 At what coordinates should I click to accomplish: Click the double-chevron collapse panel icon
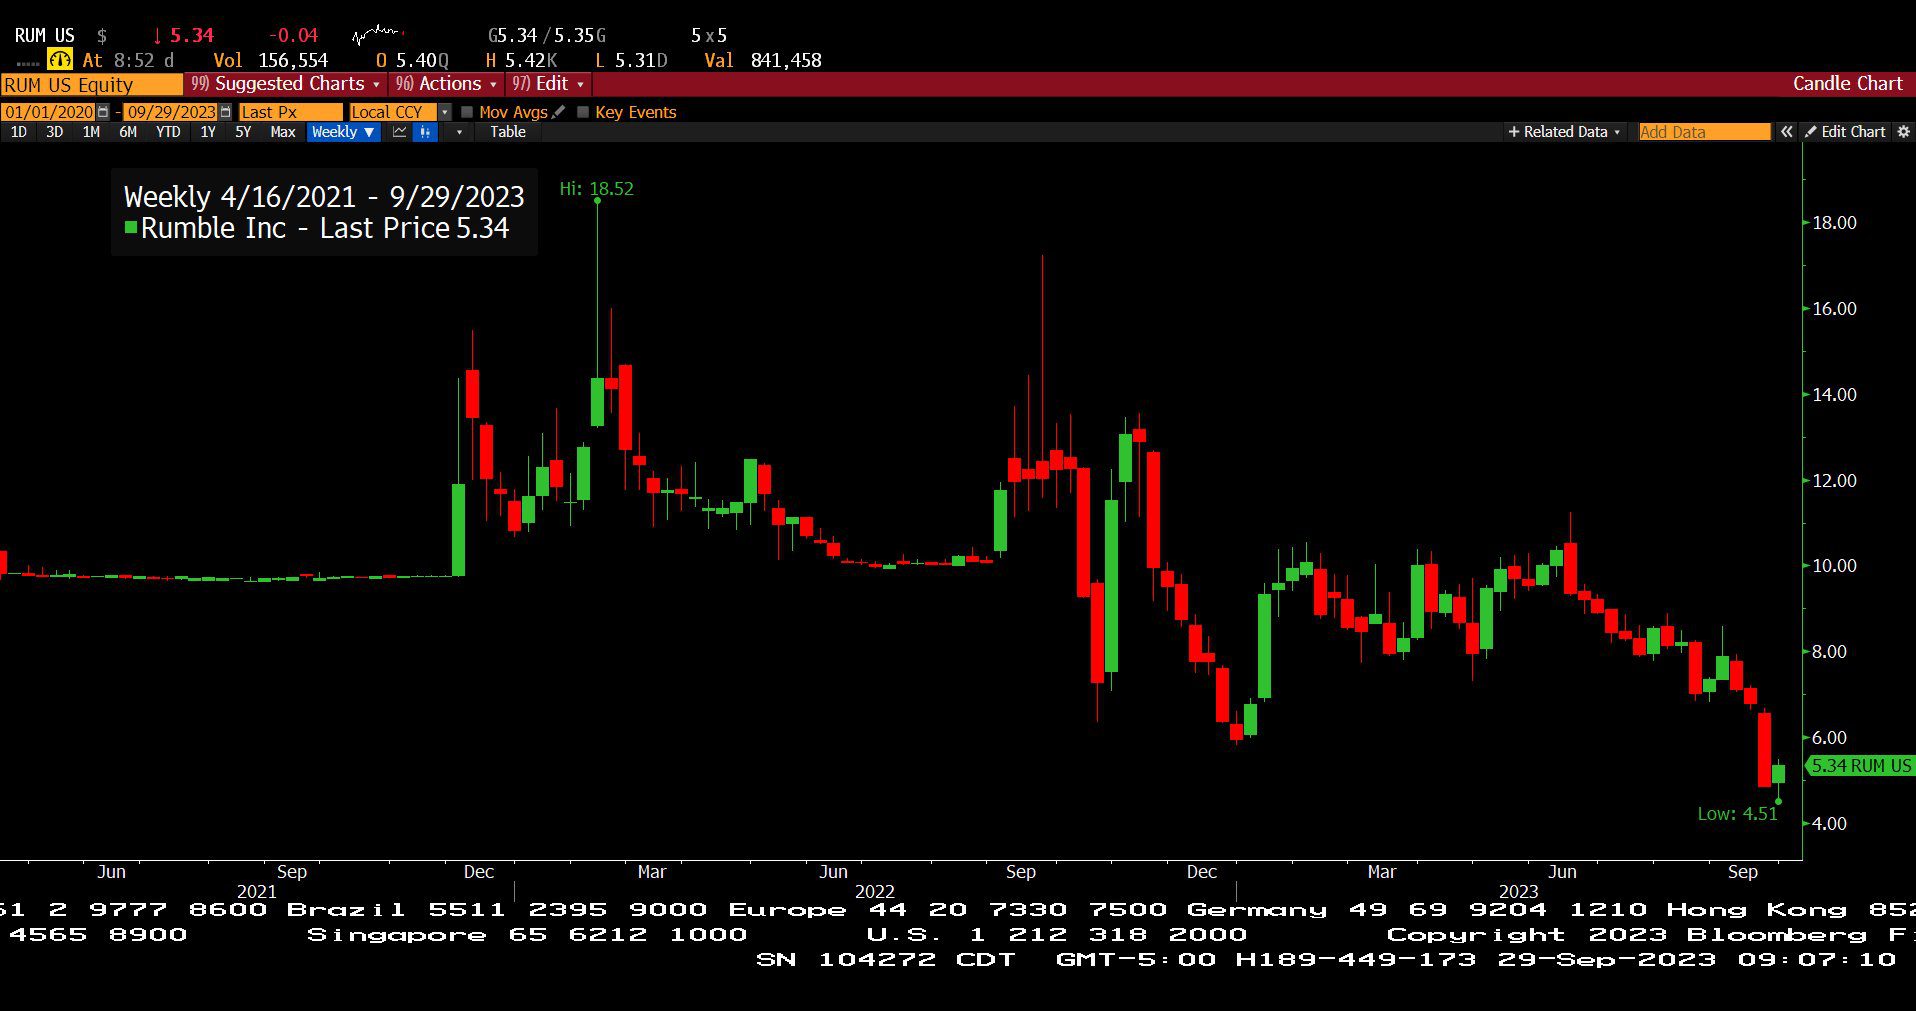[x=1786, y=132]
